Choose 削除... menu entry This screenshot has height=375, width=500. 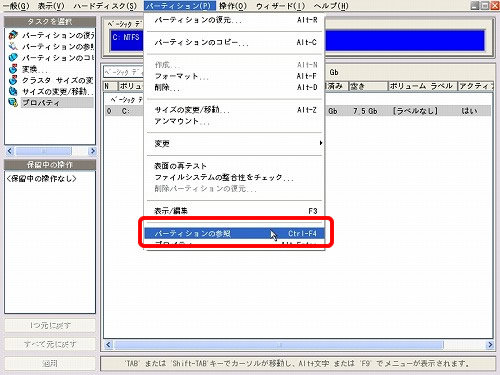point(235,88)
